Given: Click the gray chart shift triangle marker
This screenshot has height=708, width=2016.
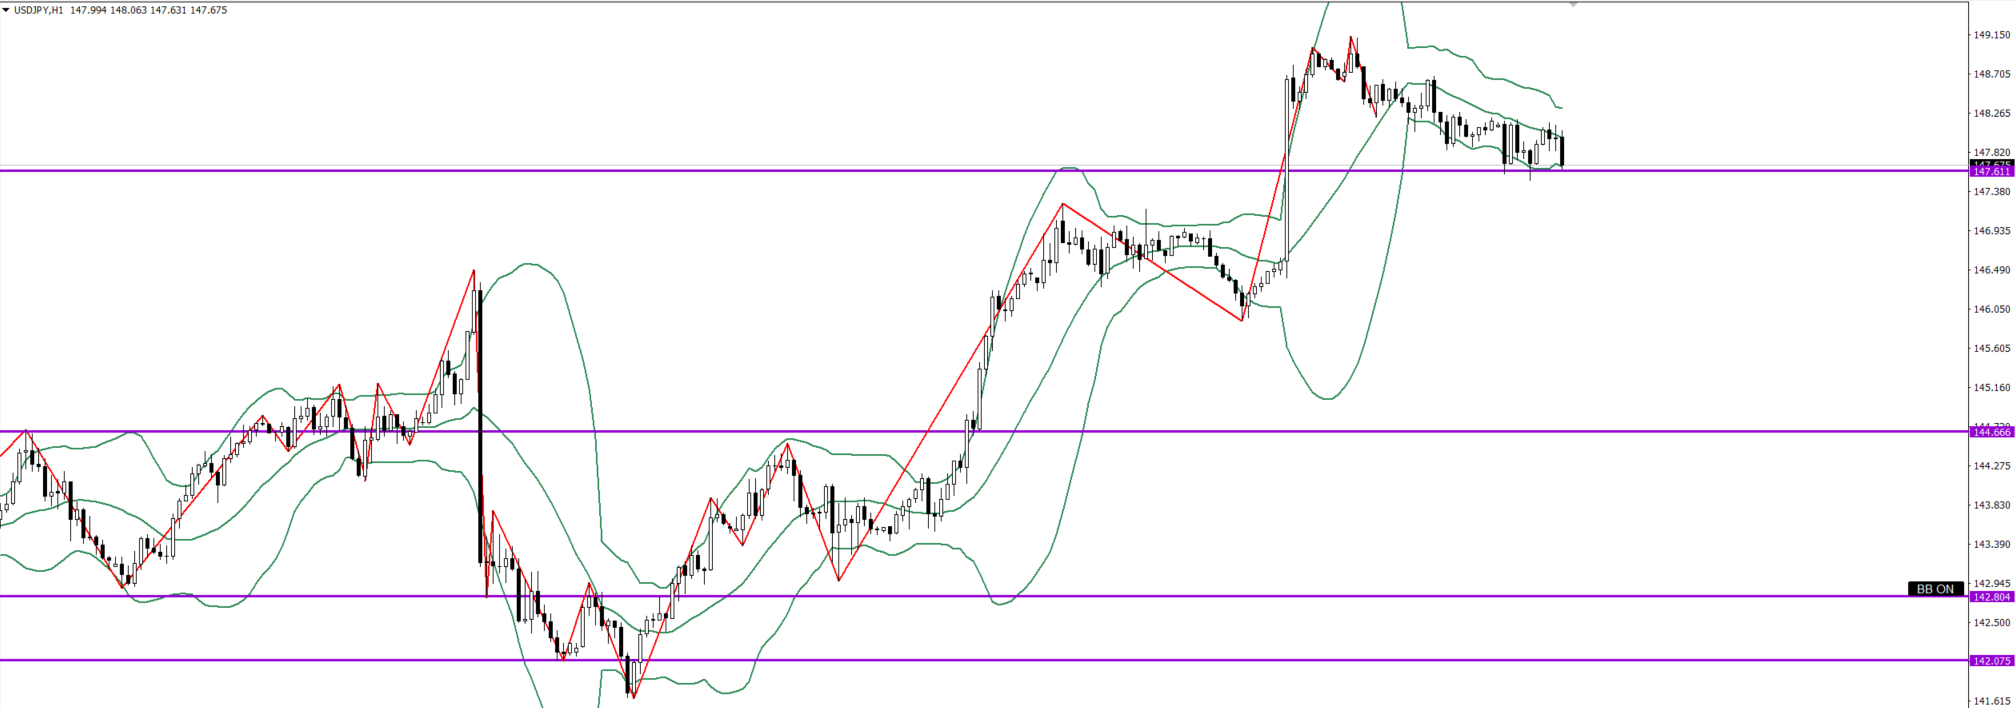Looking at the screenshot, I should [1573, 5].
